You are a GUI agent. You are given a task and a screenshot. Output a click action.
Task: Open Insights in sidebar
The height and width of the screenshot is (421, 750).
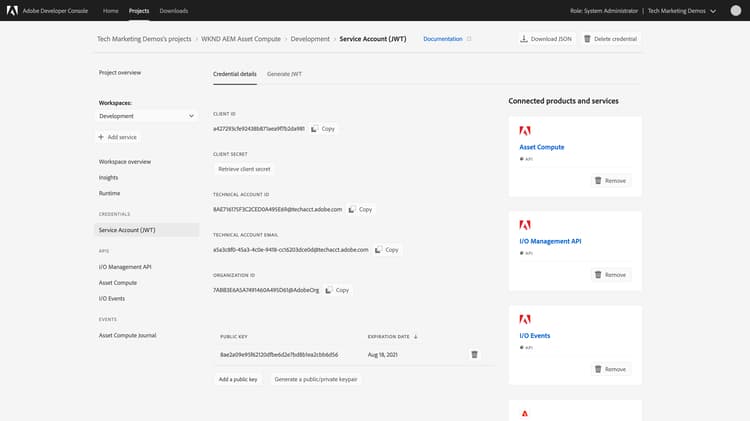109,177
